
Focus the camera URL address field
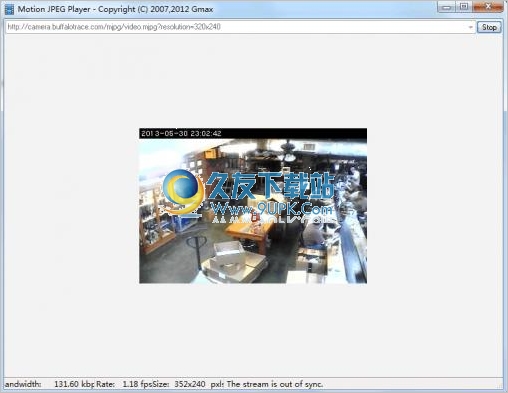coord(240,27)
